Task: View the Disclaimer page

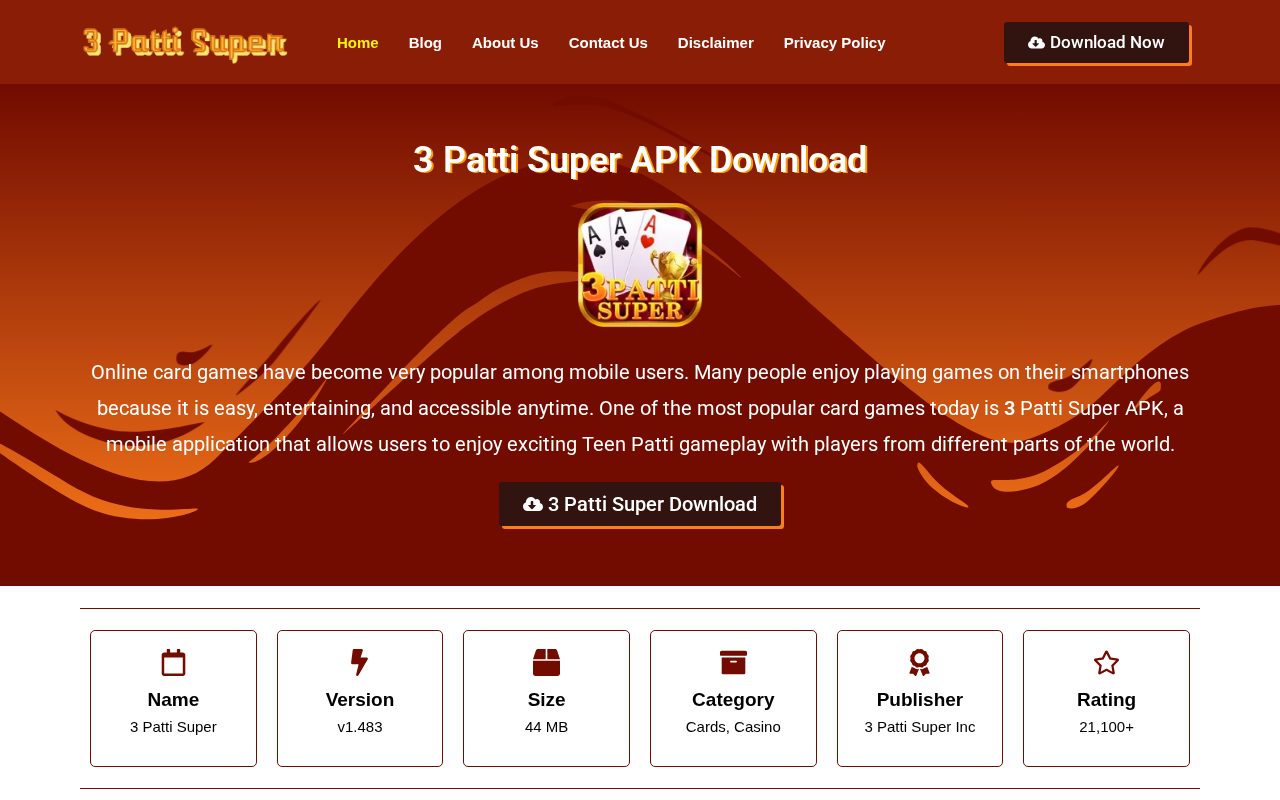Action: (716, 43)
